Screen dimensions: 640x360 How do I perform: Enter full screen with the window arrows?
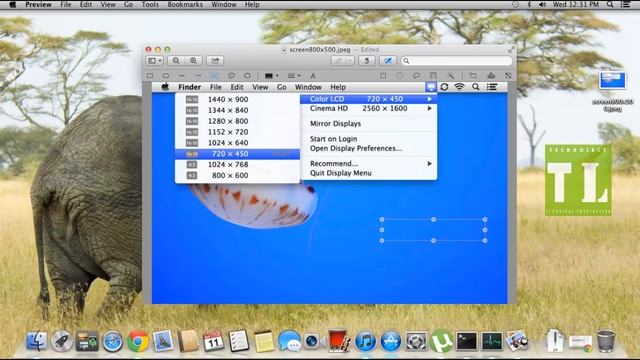tap(511, 49)
